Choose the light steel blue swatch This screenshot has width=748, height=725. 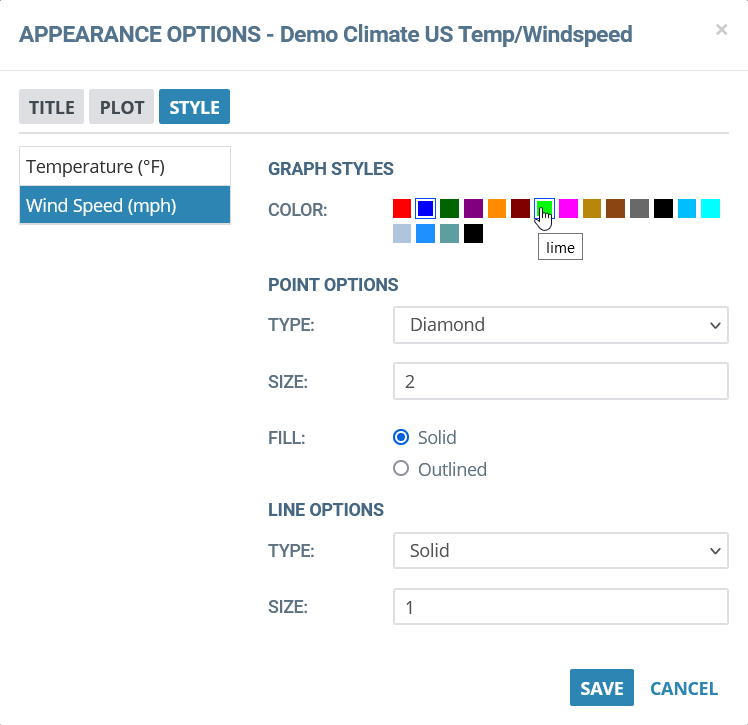402,233
